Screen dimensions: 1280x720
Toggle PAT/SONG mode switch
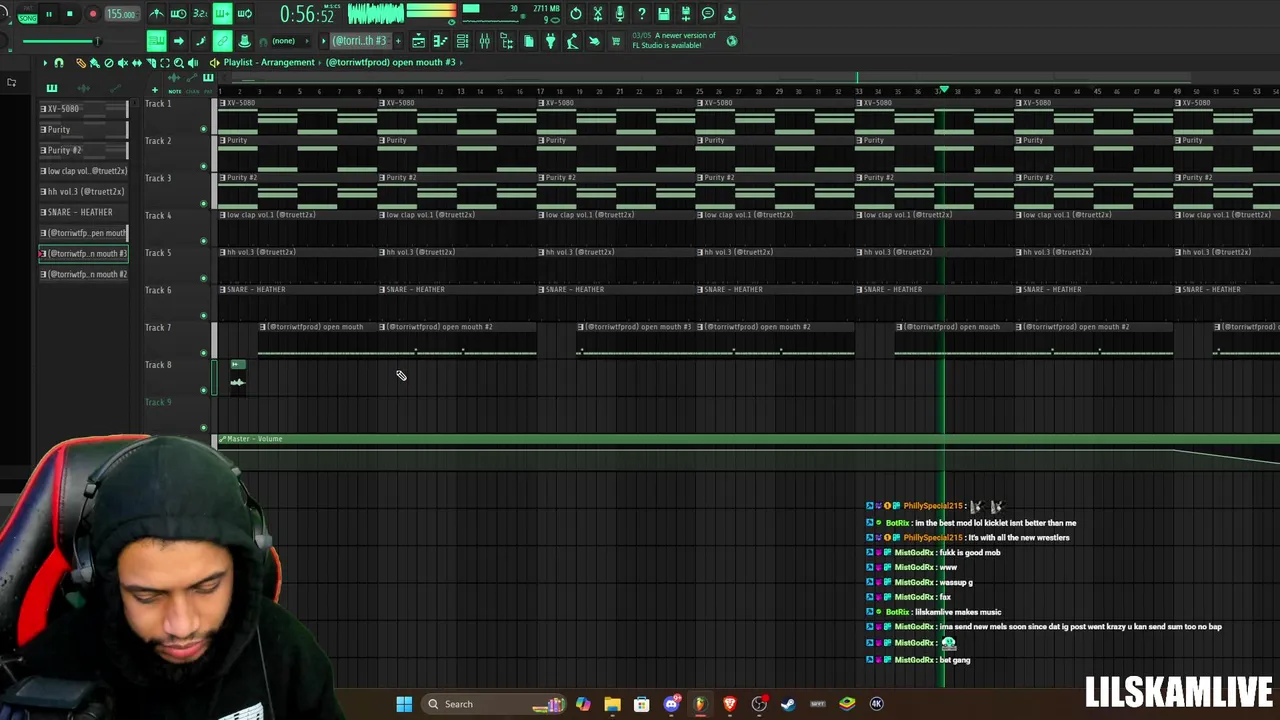[x=27, y=14]
